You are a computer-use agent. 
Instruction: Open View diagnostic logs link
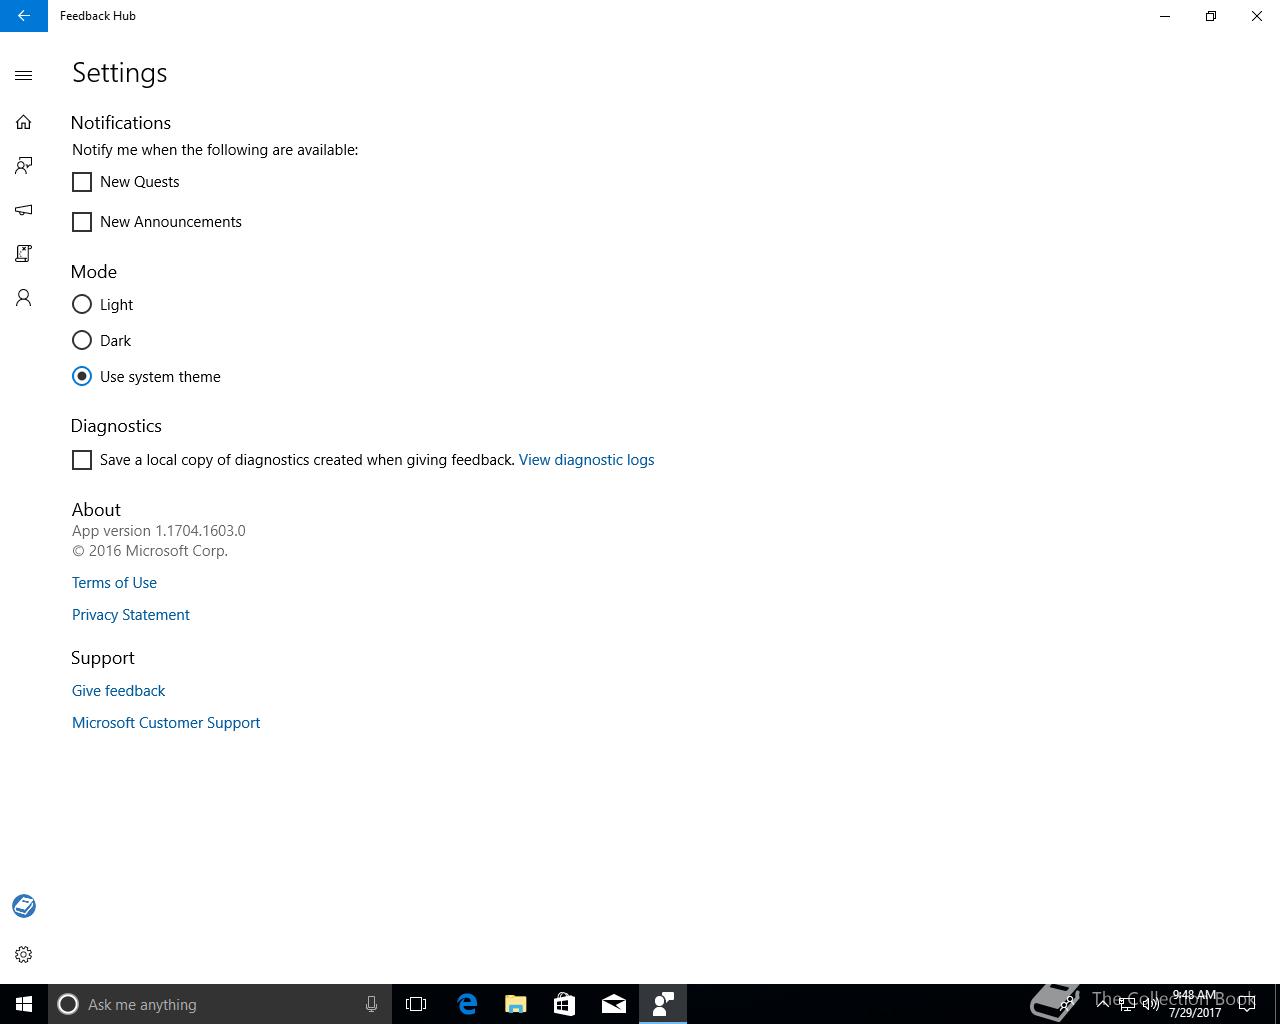click(x=586, y=460)
